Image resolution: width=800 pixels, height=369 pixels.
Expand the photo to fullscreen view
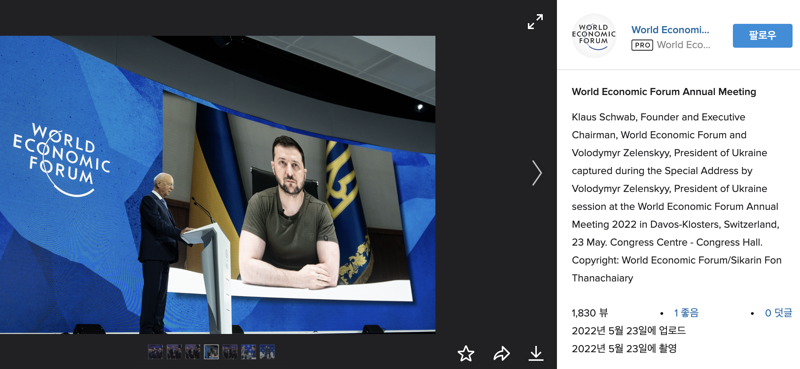[535, 21]
